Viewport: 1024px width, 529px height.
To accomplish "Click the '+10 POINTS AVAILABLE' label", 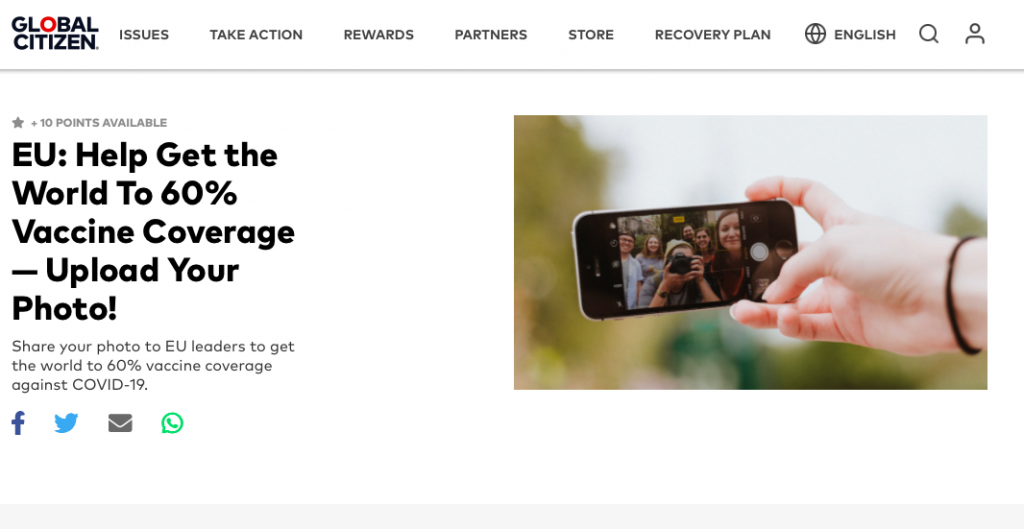I will [99, 123].
